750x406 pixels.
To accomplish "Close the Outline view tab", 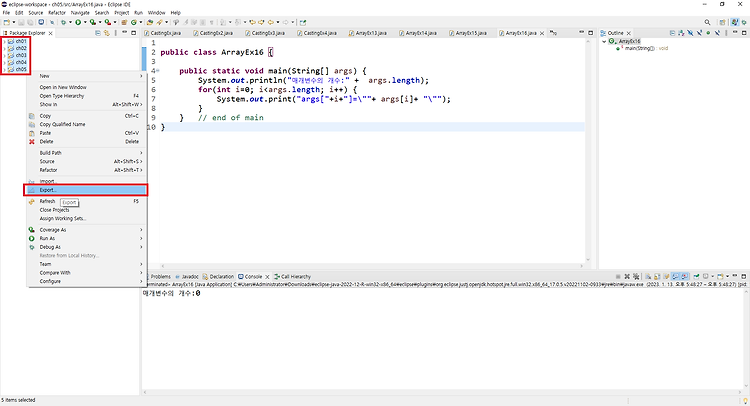I will (629, 33).
